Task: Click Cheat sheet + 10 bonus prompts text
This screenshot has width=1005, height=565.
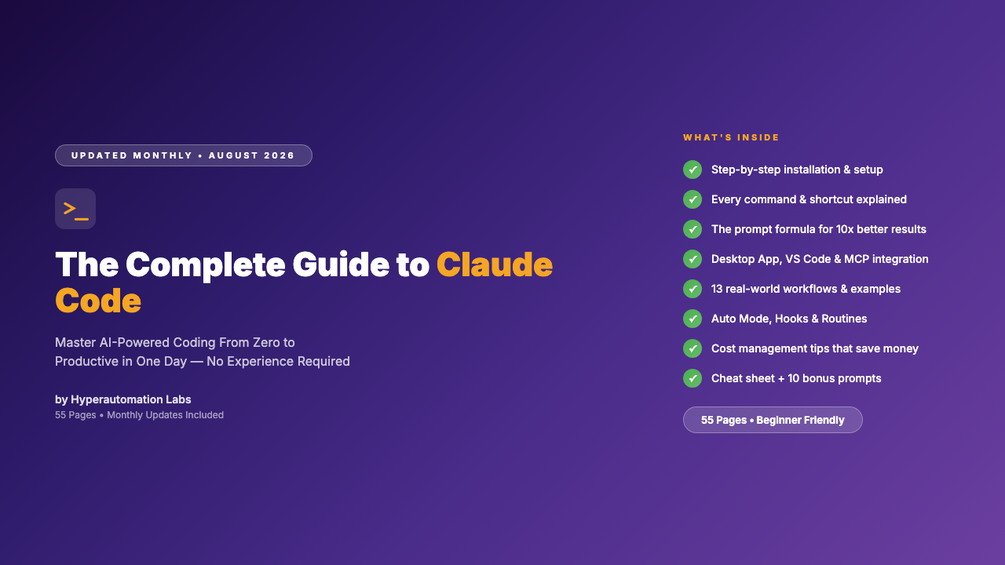Action: click(796, 378)
